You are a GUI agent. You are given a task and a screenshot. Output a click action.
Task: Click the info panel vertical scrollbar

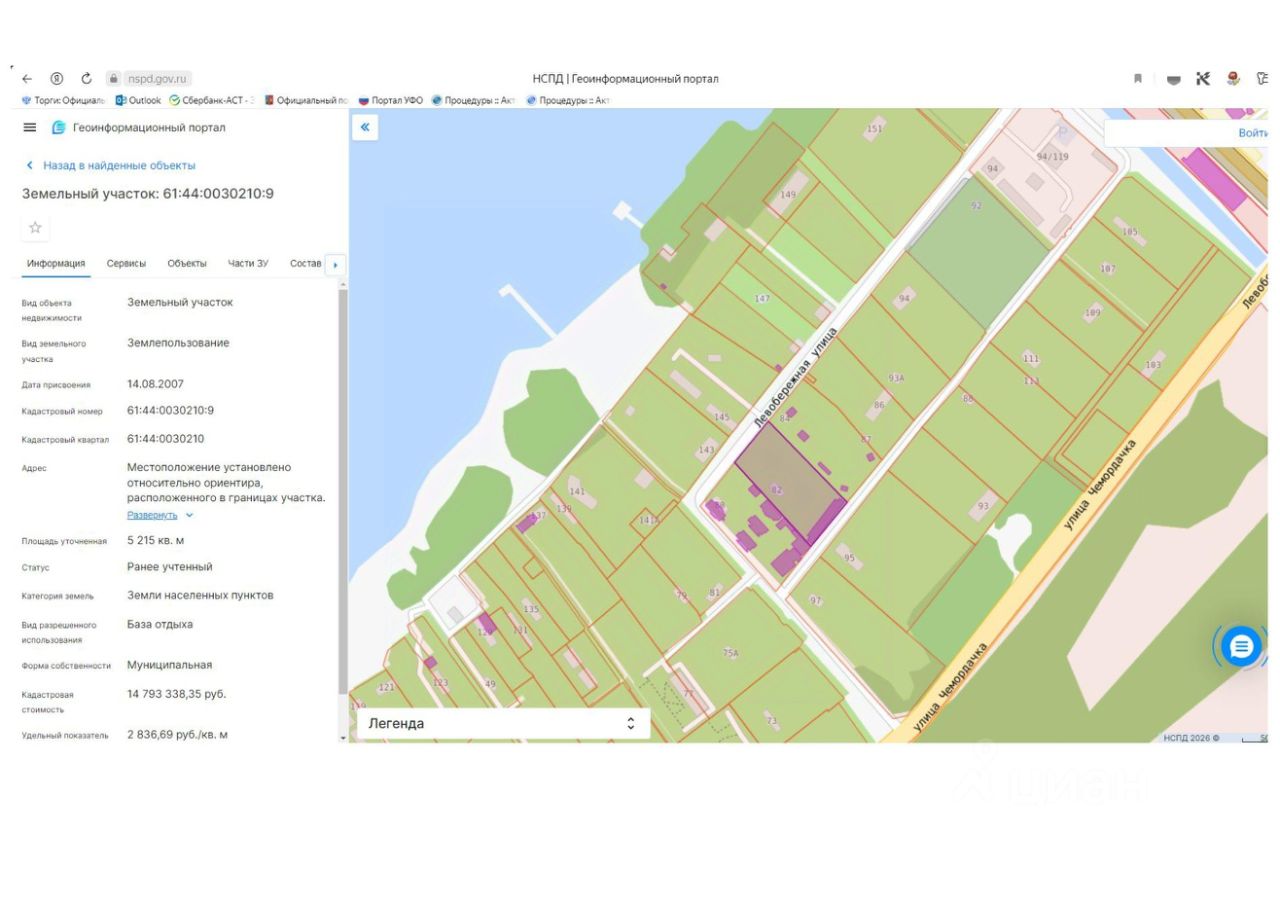click(343, 490)
